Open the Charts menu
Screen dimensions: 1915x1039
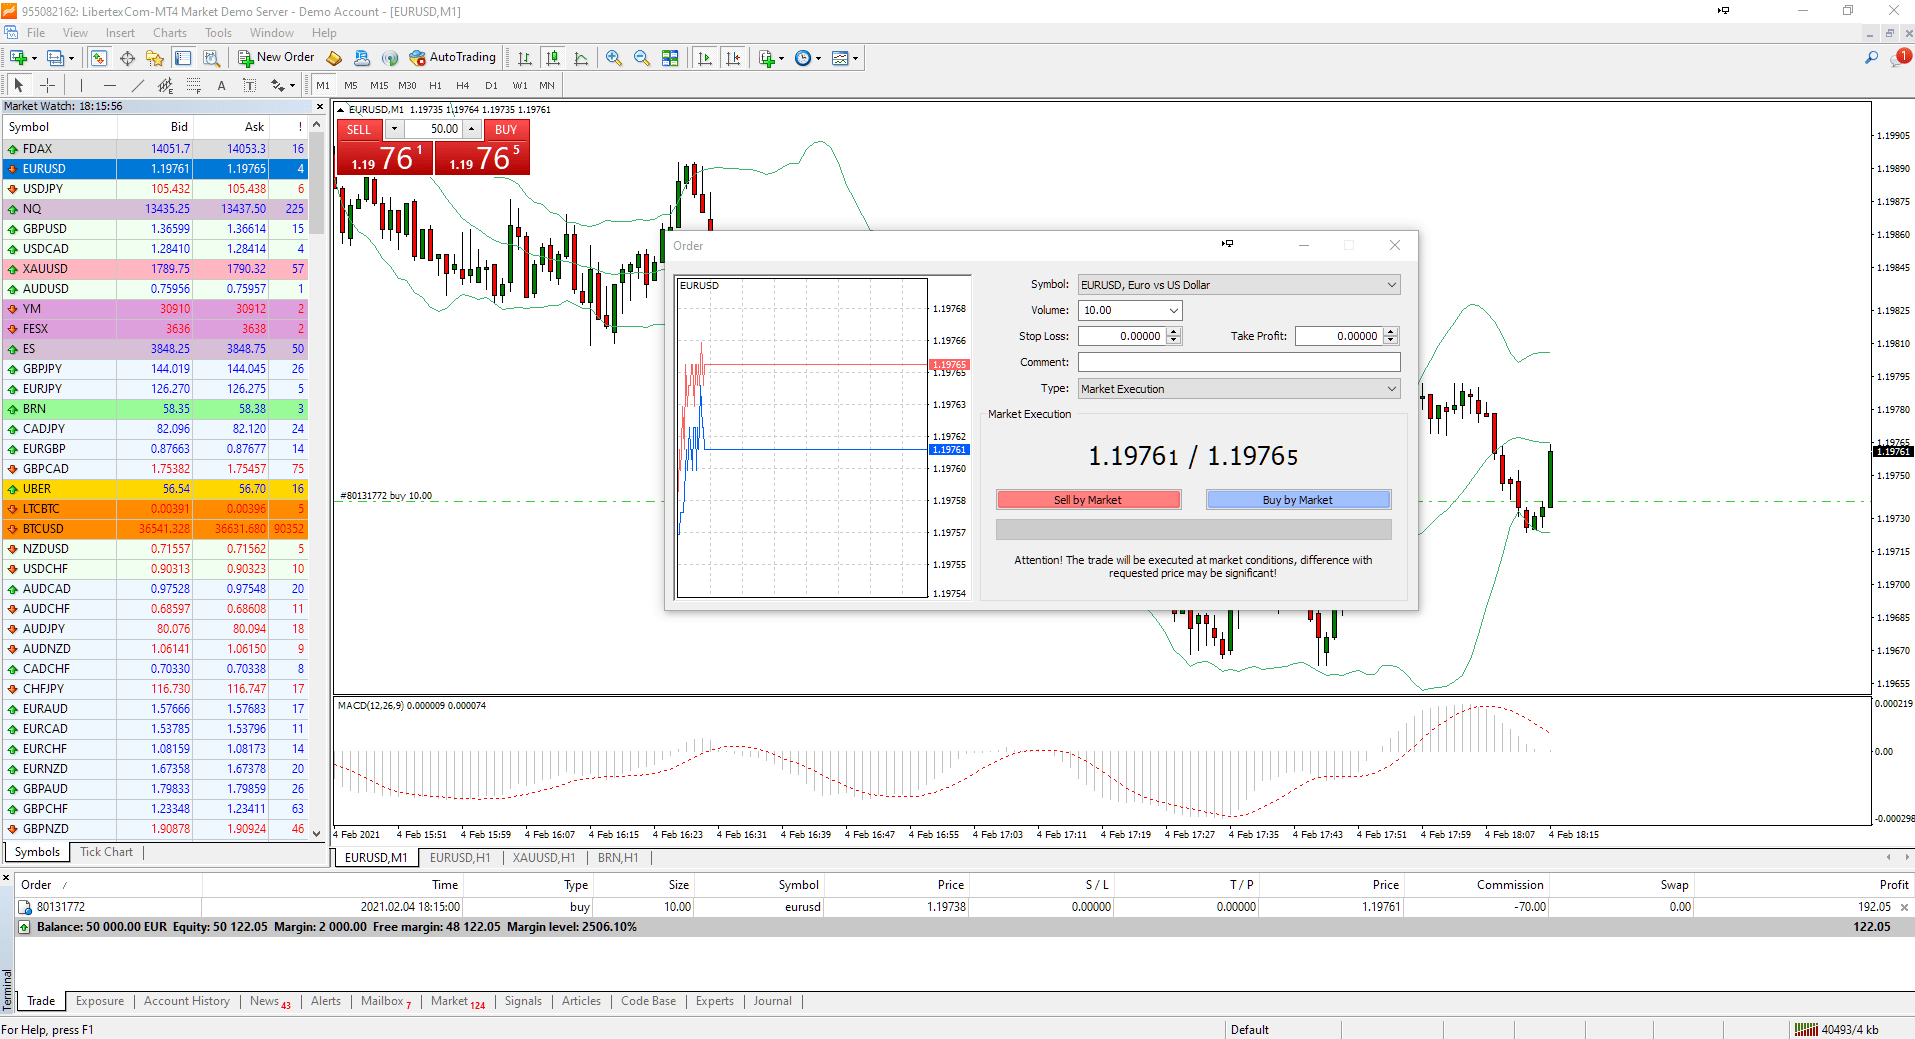[x=169, y=32]
